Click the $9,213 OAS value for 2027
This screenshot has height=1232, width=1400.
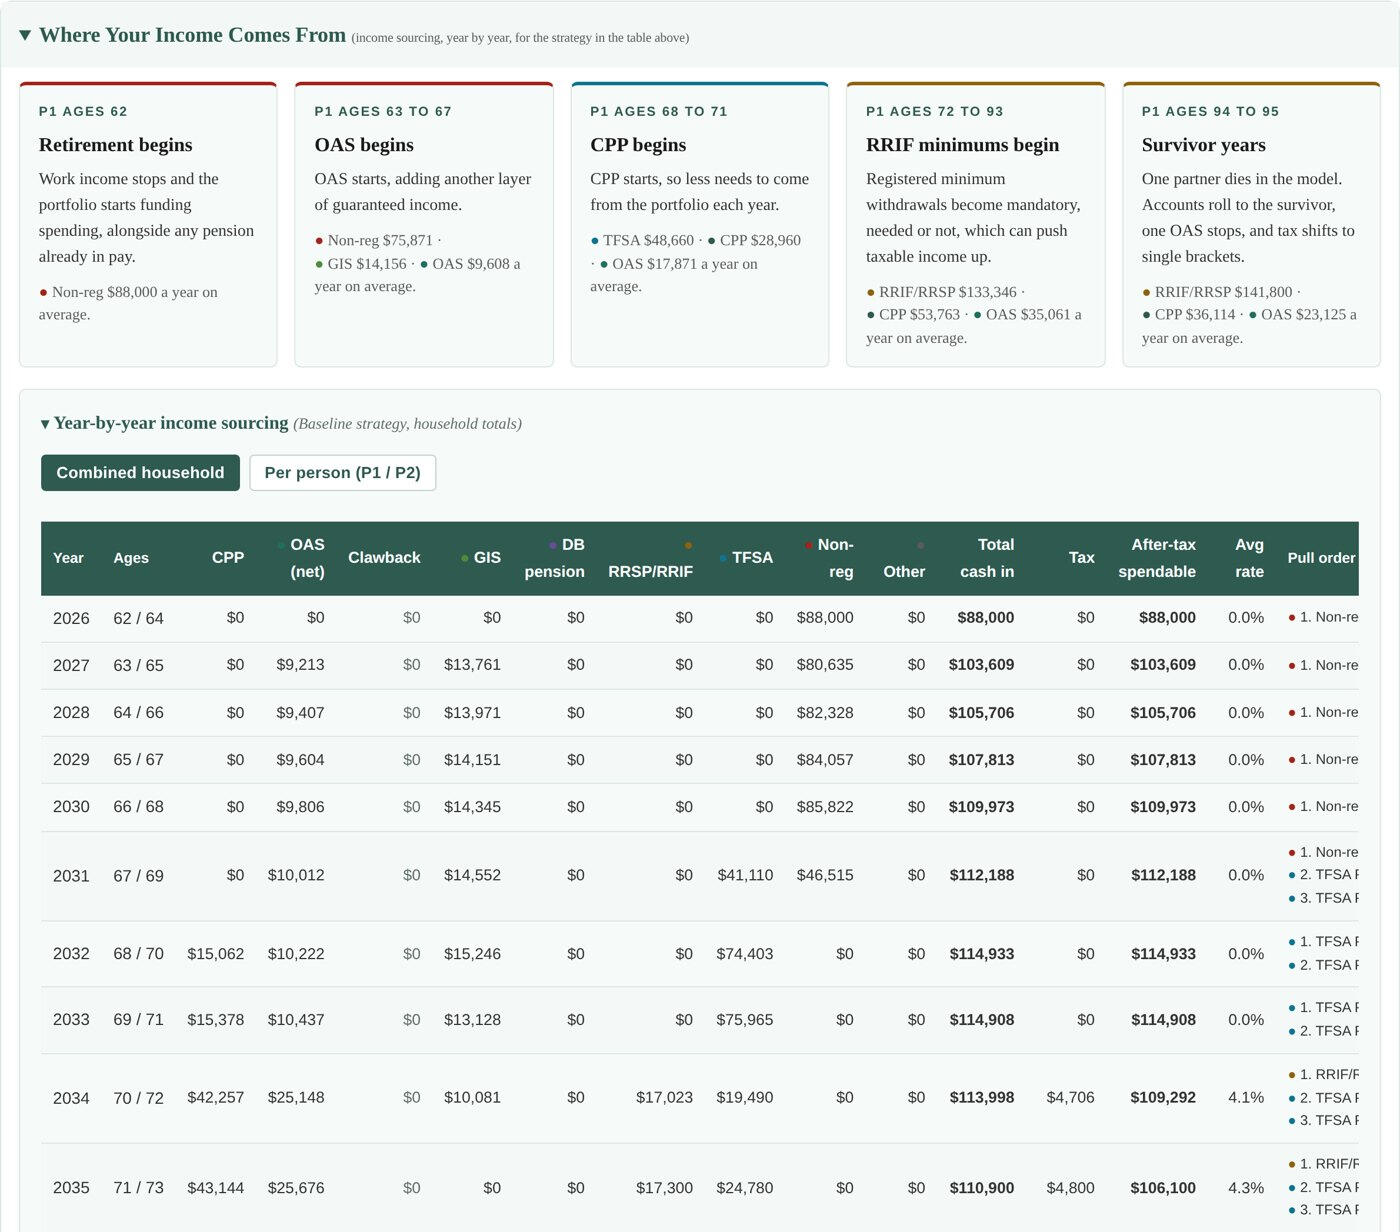click(300, 665)
